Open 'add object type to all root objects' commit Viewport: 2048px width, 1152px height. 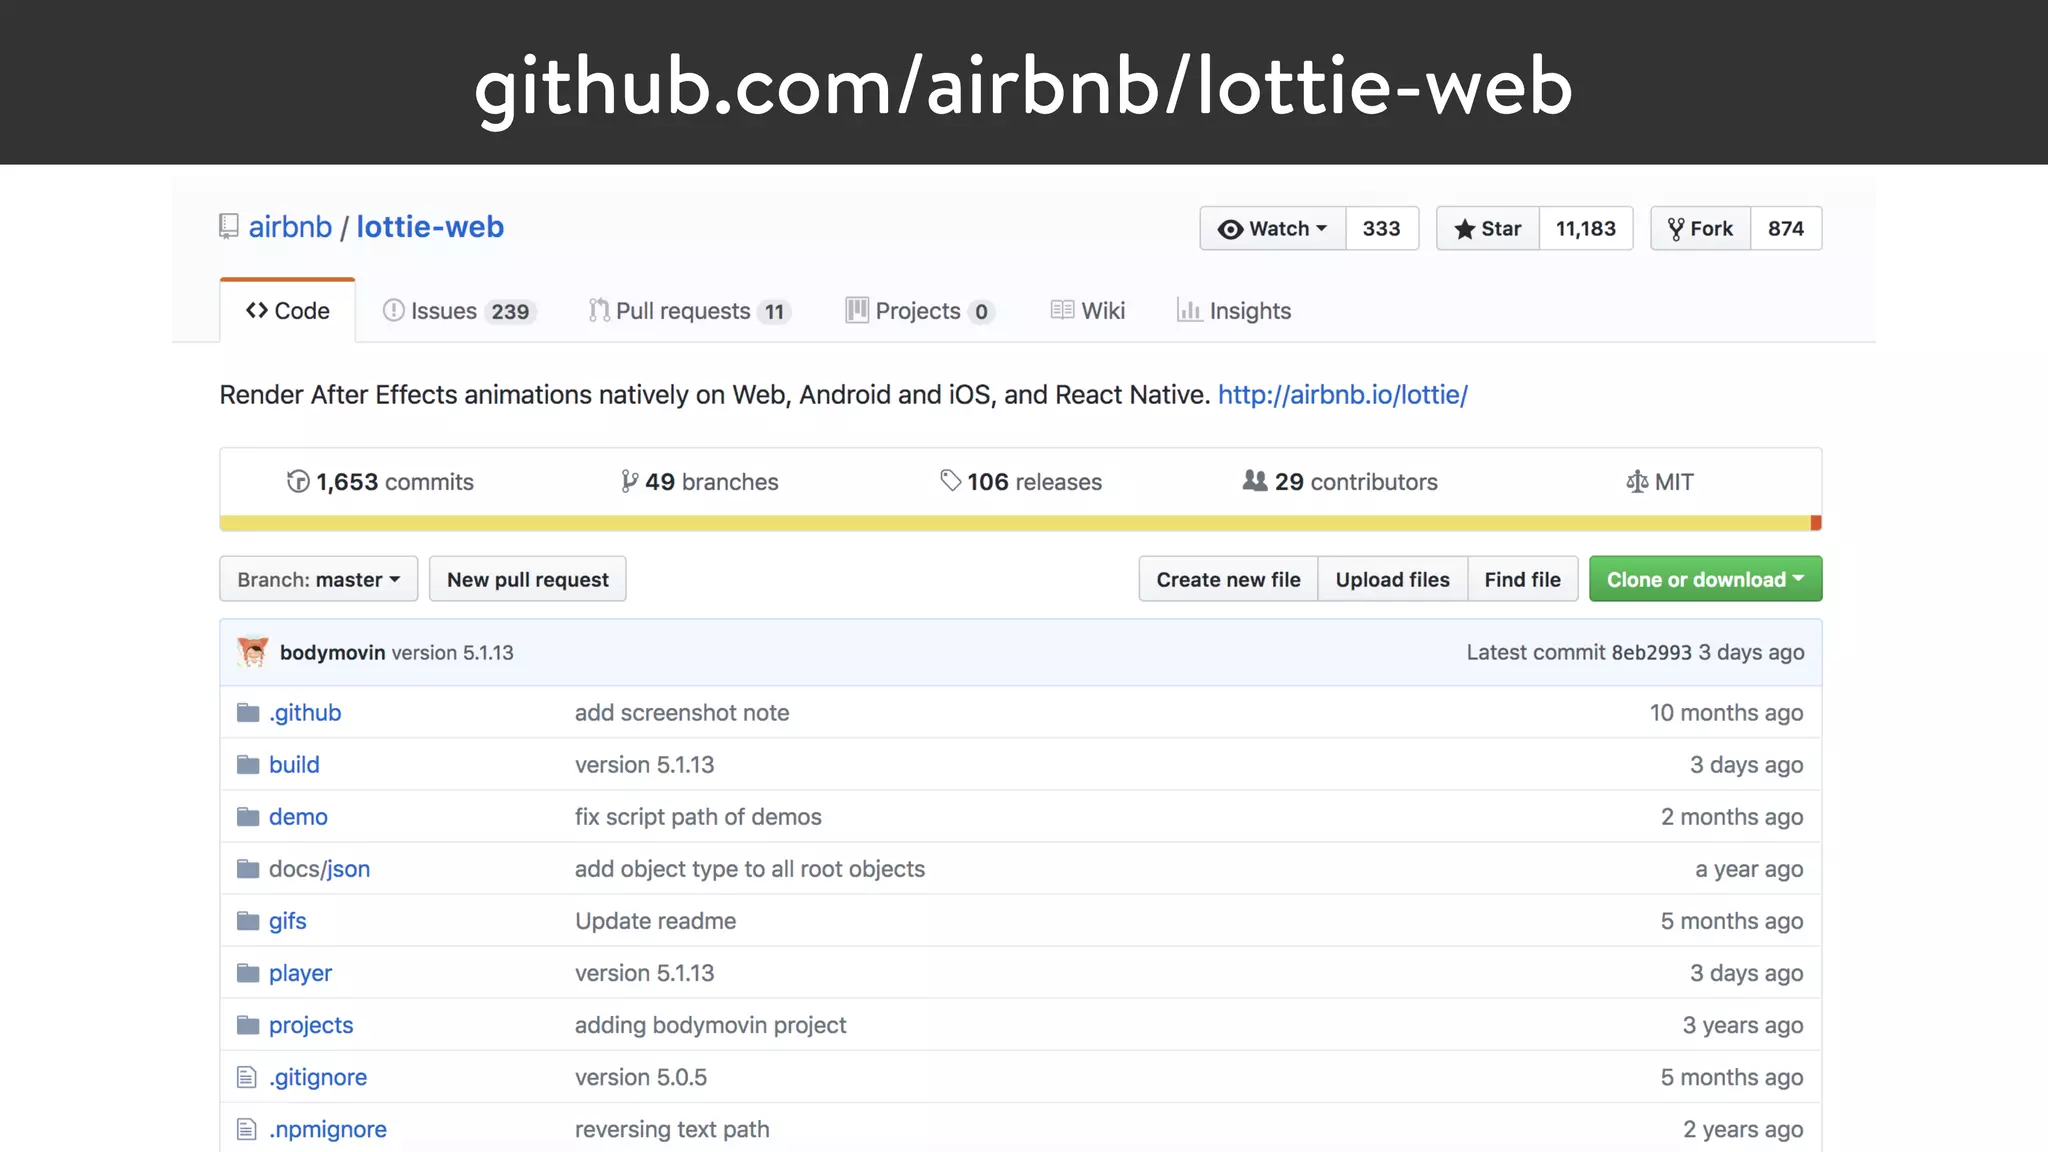pyautogui.click(x=750, y=869)
